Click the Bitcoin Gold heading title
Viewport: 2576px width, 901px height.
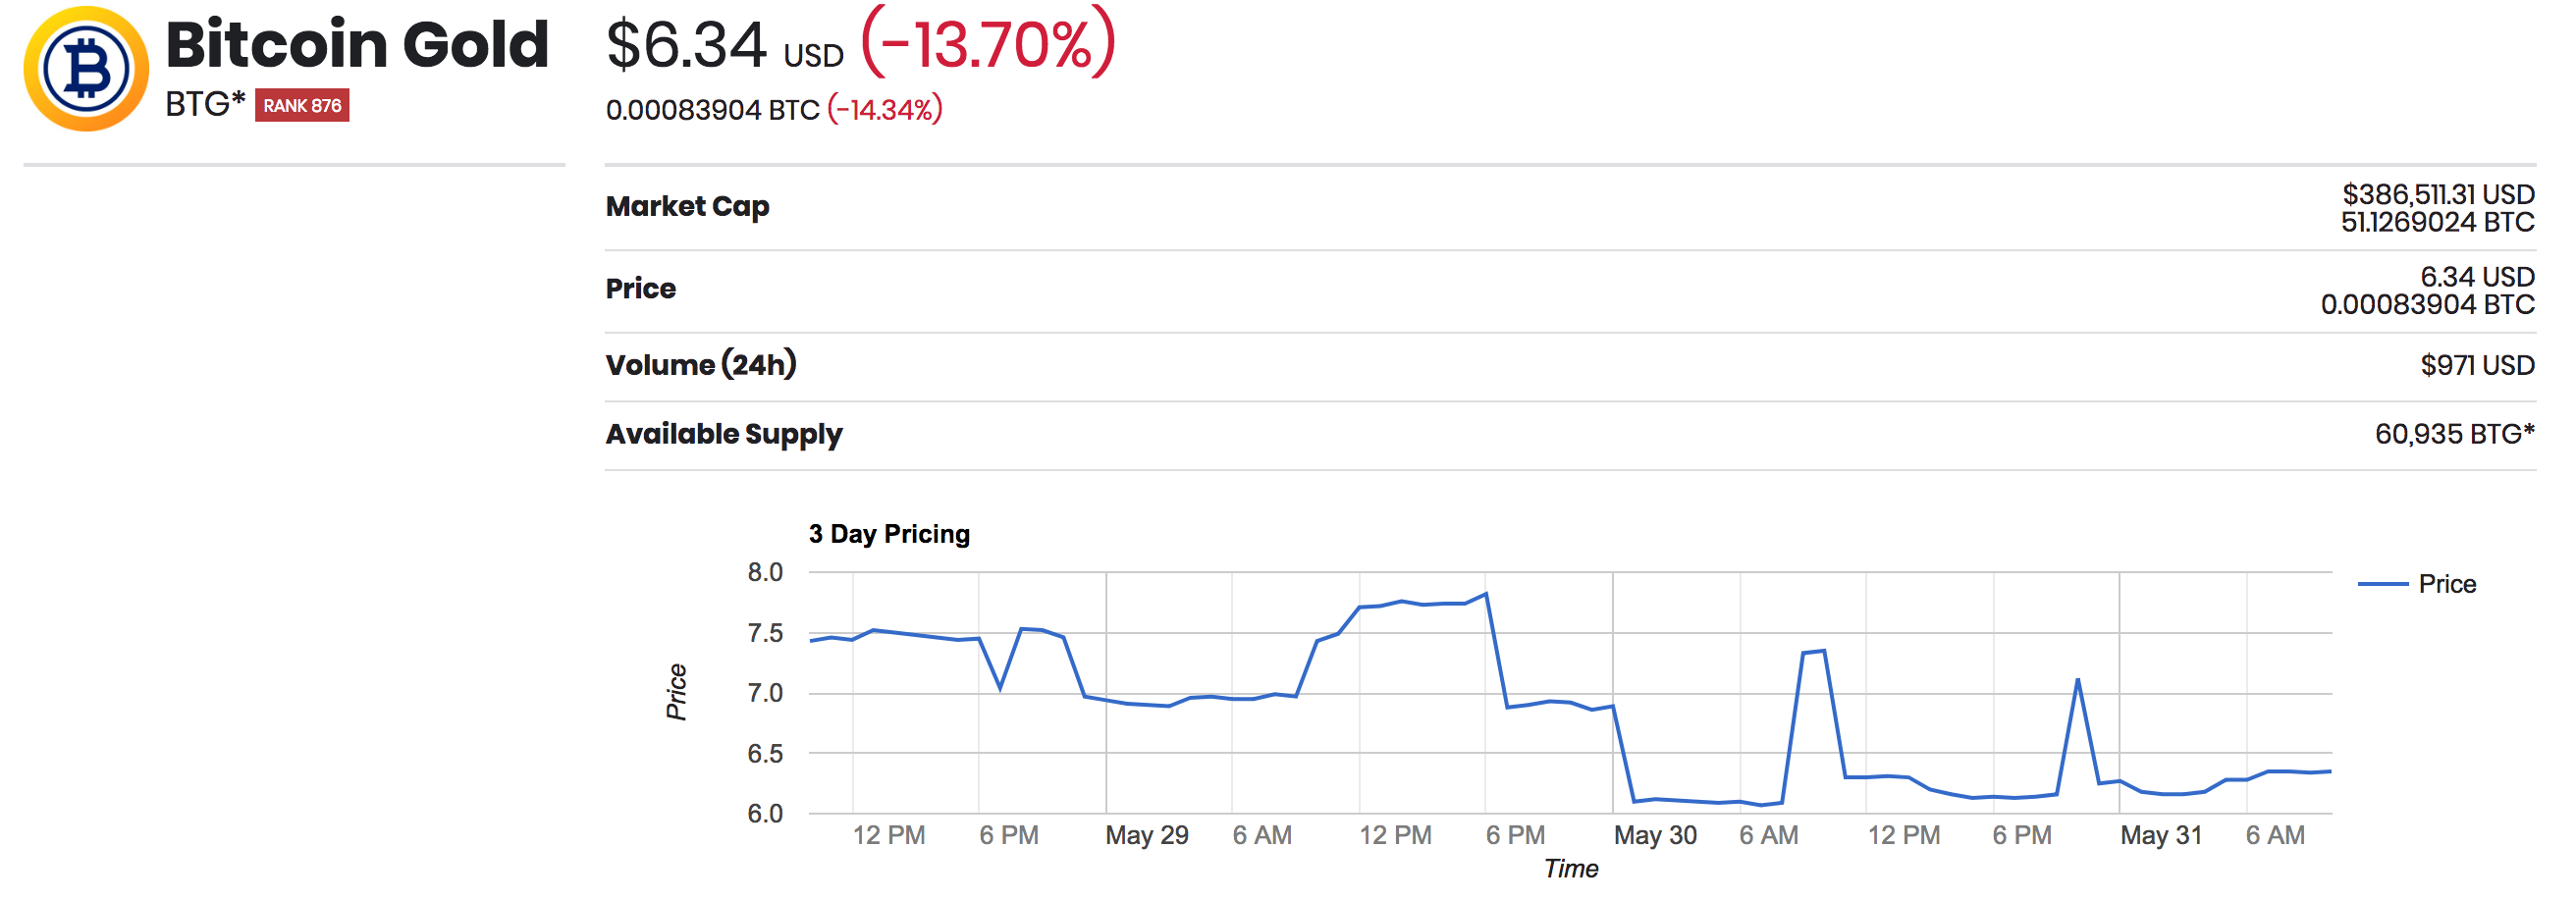pyautogui.click(x=357, y=45)
